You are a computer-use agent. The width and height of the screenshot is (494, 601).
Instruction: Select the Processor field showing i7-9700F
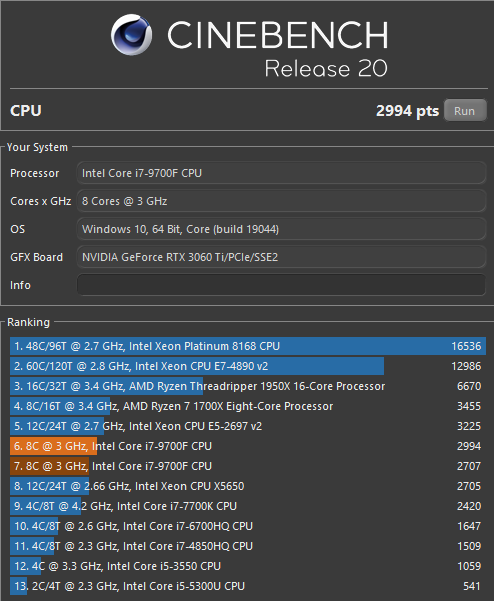[281, 173]
